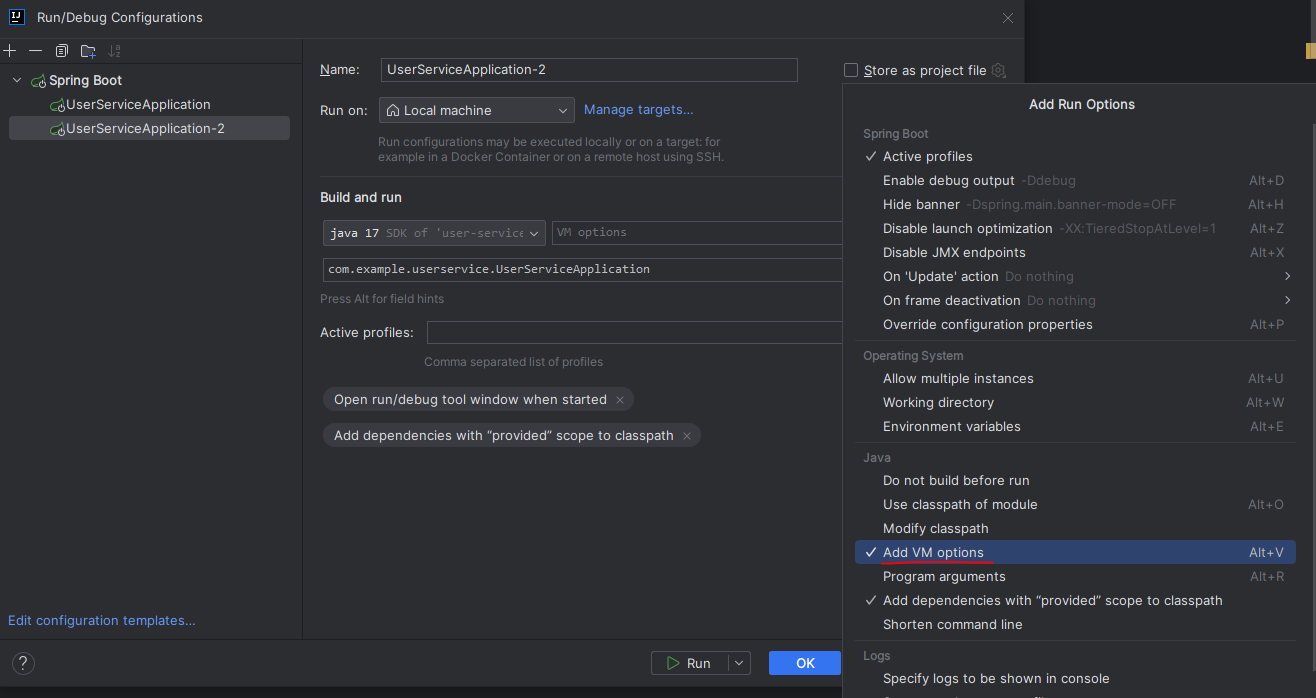
Task: Sort configurations alphabetically
Action: click(x=114, y=50)
